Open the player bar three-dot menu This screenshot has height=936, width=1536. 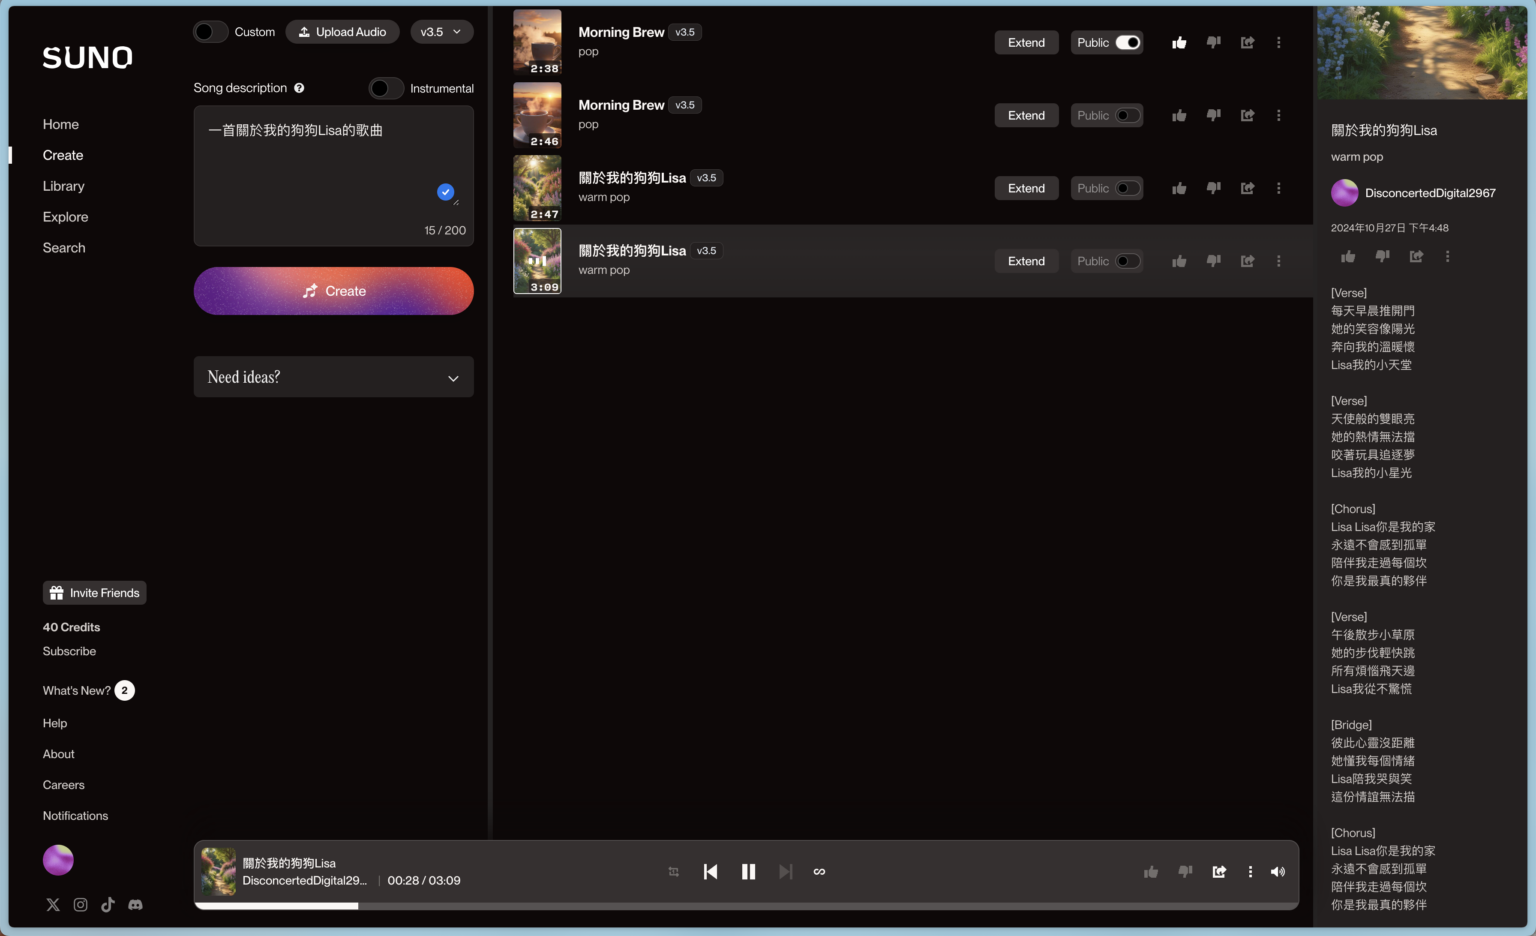tap(1250, 872)
